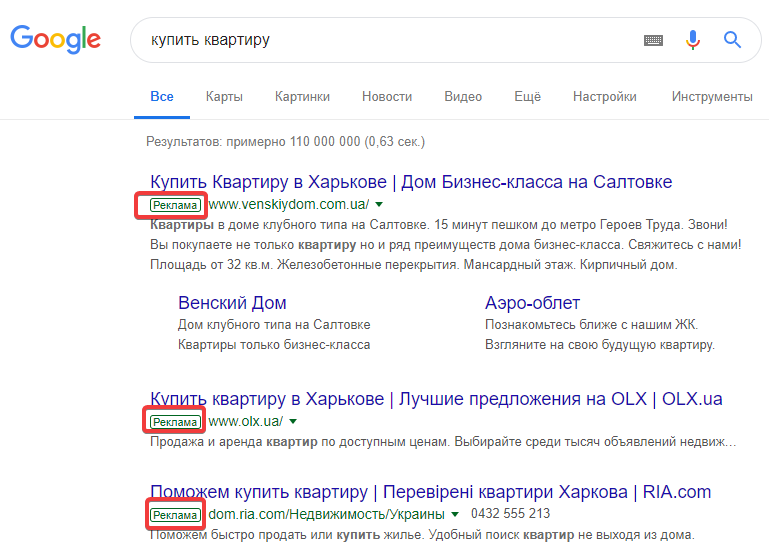Open the Аэро-облет sitelink
The image size is (769, 560).
(x=533, y=303)
